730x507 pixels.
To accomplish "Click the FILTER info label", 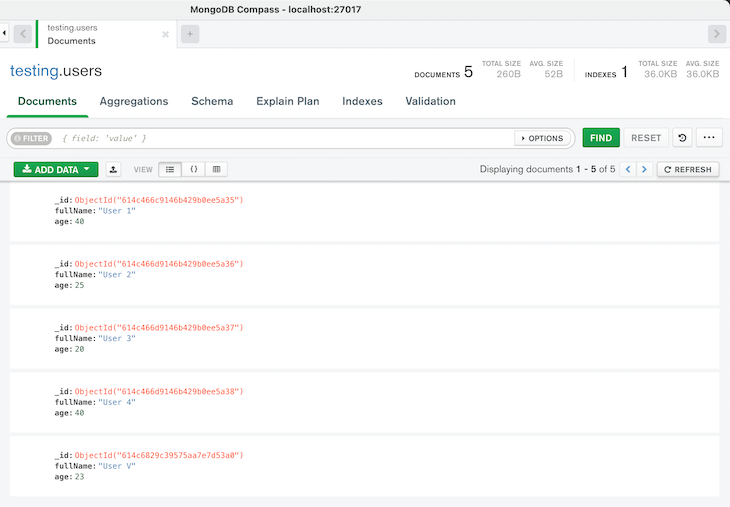I will click(31, 138).
